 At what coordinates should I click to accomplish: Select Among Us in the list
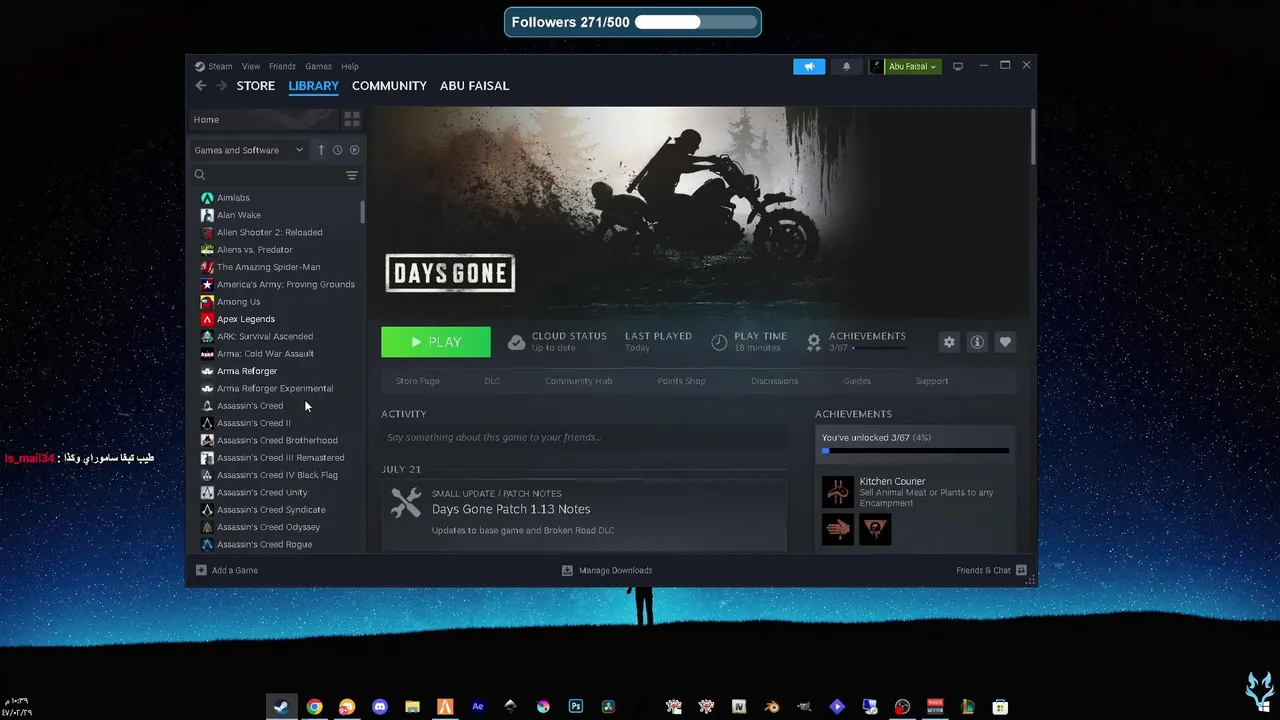(x=238, y=302)
